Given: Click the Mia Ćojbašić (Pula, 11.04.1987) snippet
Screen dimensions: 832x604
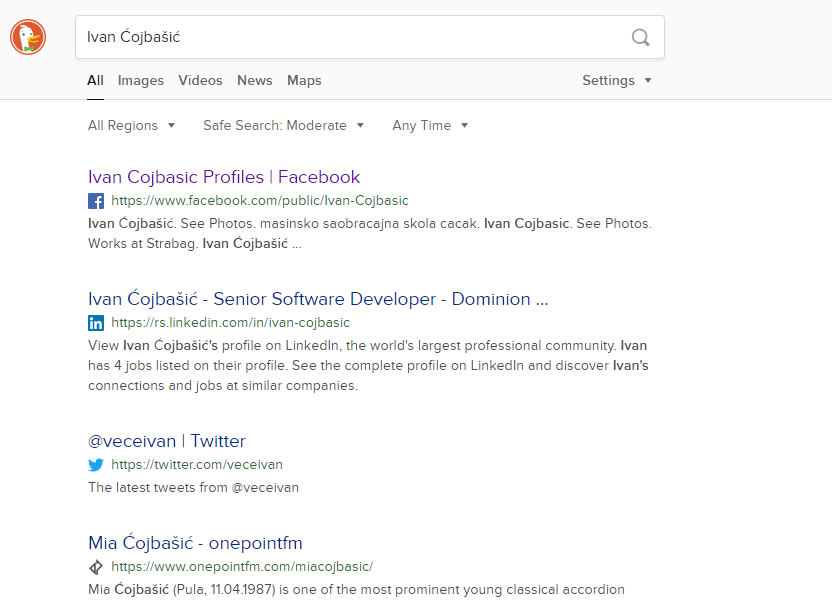Looking at the screenshot, I should click(356, 590).
